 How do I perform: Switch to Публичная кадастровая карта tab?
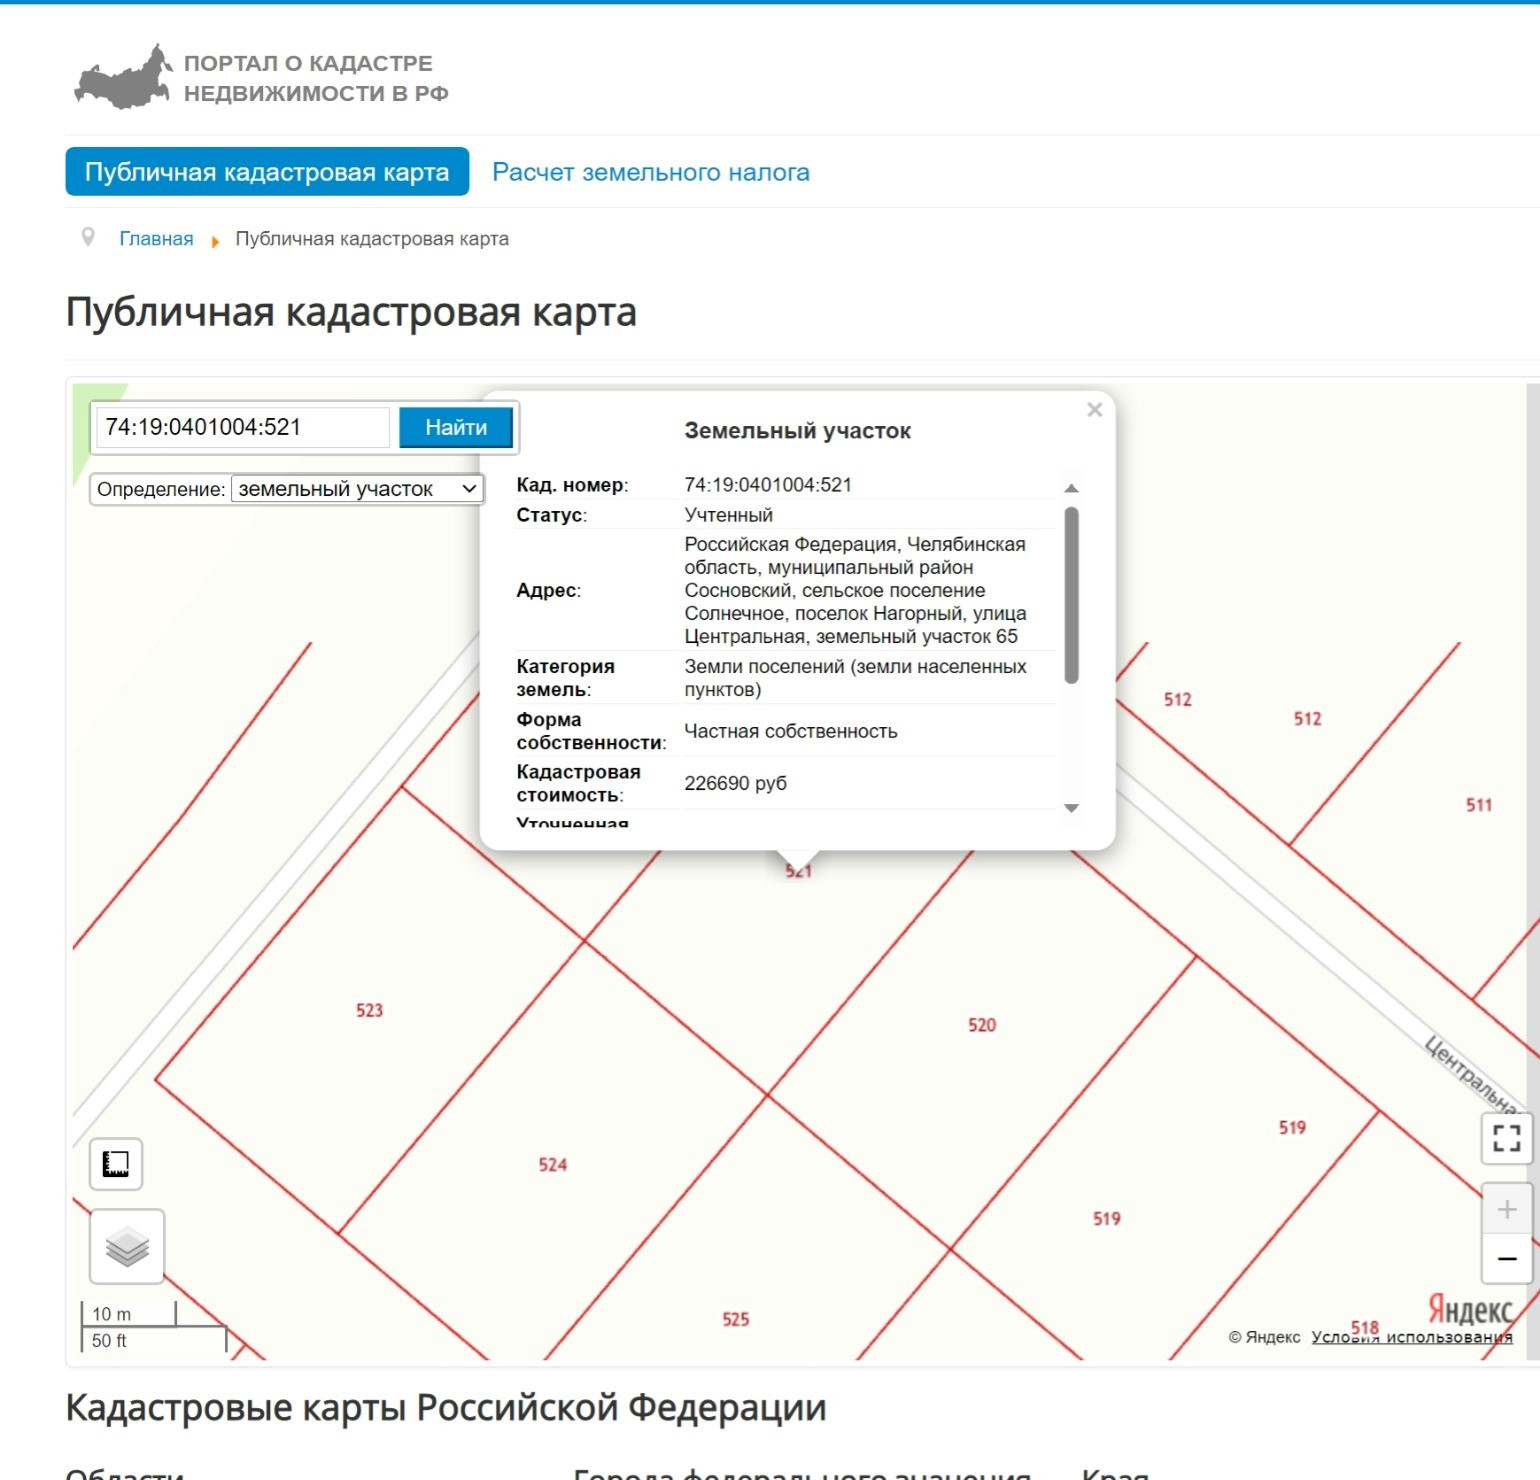(x=267, y=172)
